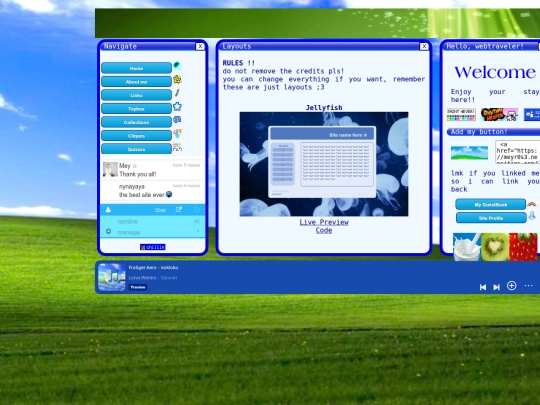
Task: Click the album artwork in music player
Action: click(112, 277)
